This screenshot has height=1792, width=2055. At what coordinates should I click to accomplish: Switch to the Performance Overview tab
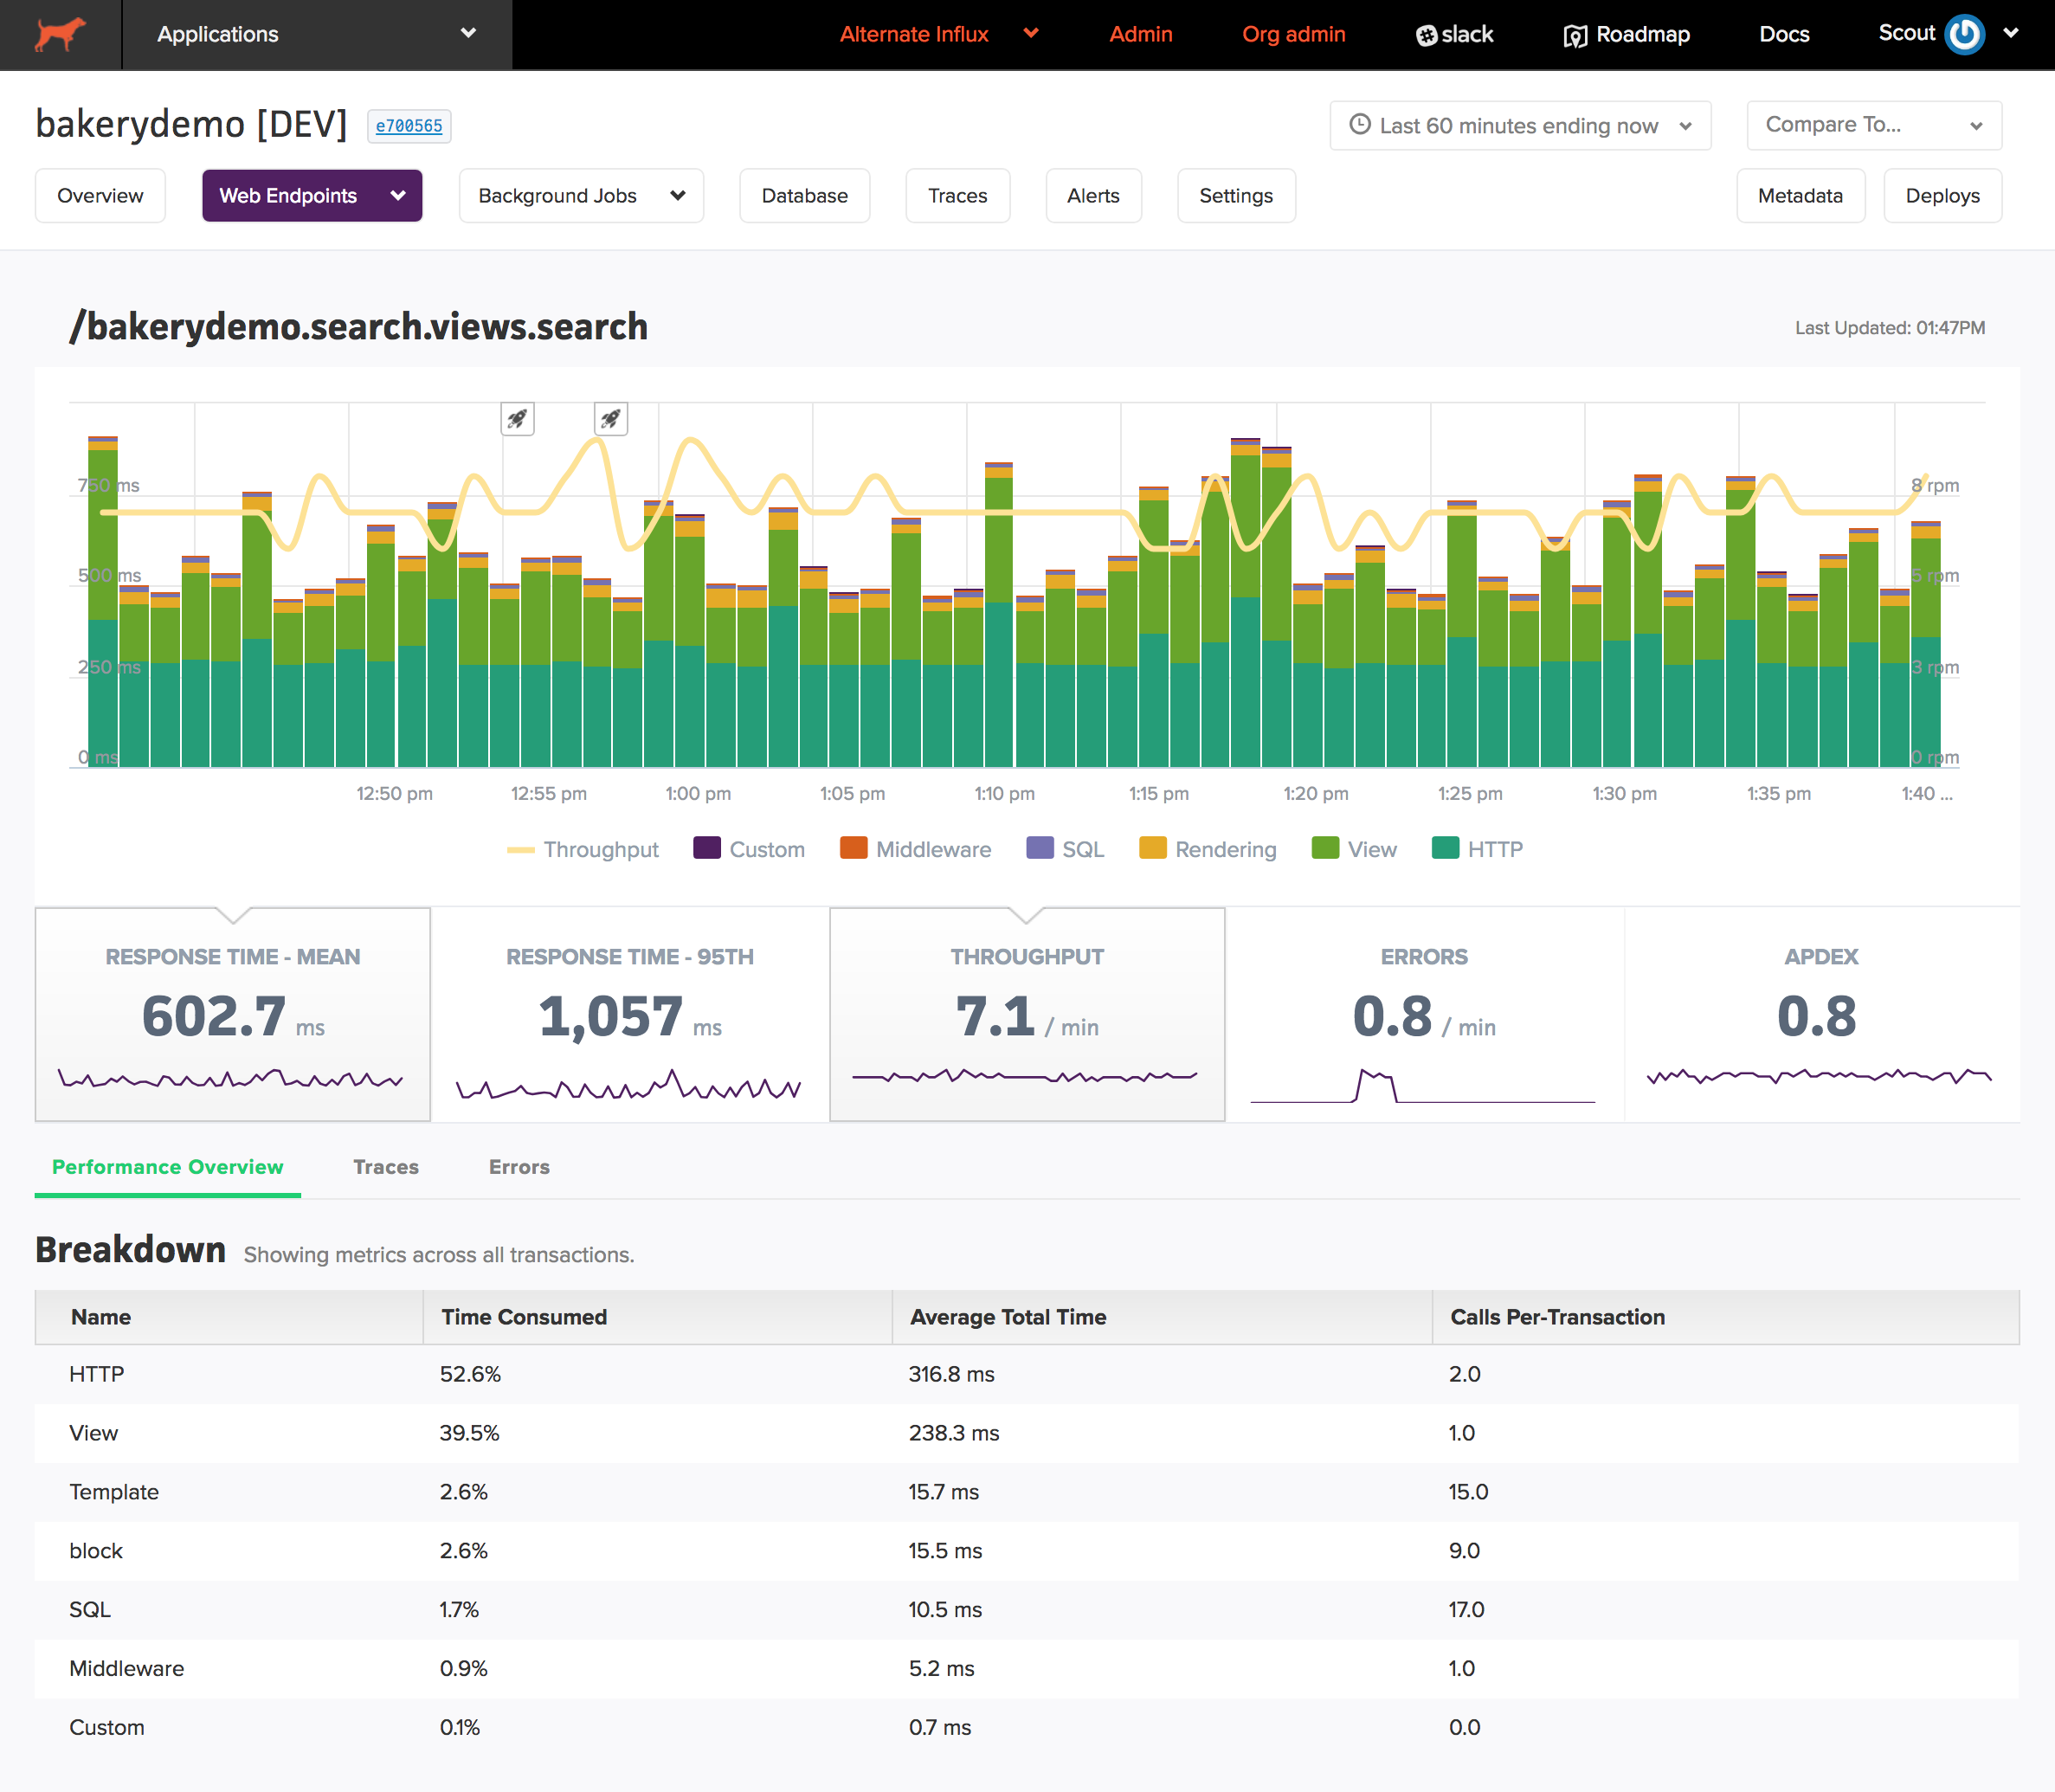168,1167
